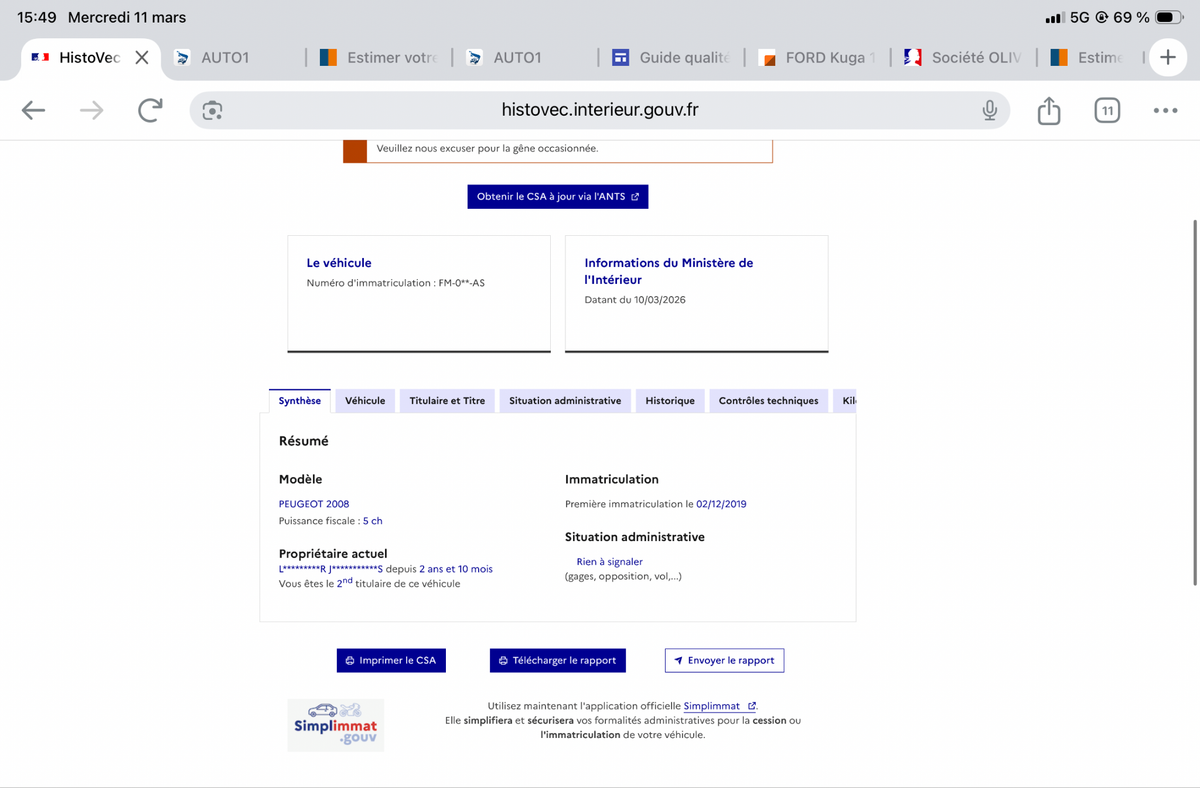Open the Historique tab
The width and height of the screenshot is (1200, 788).
point(670,401)
